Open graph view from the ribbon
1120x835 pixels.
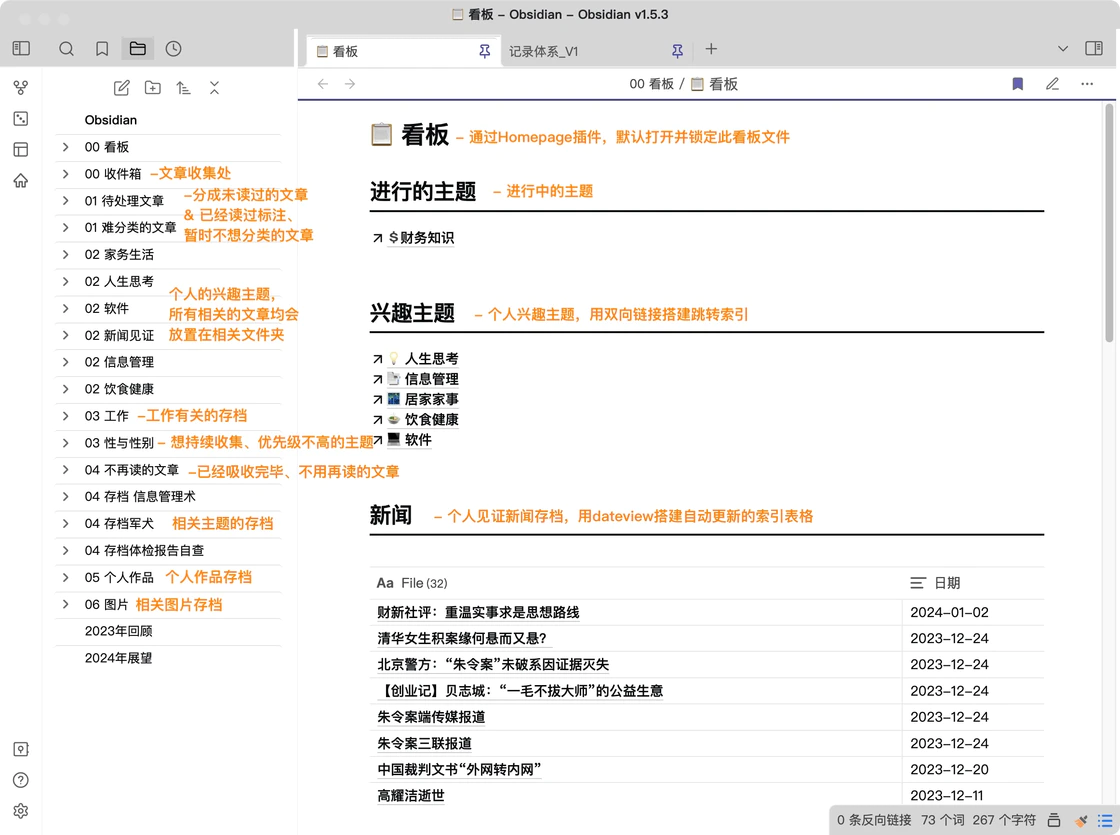(x=21, y=88)
